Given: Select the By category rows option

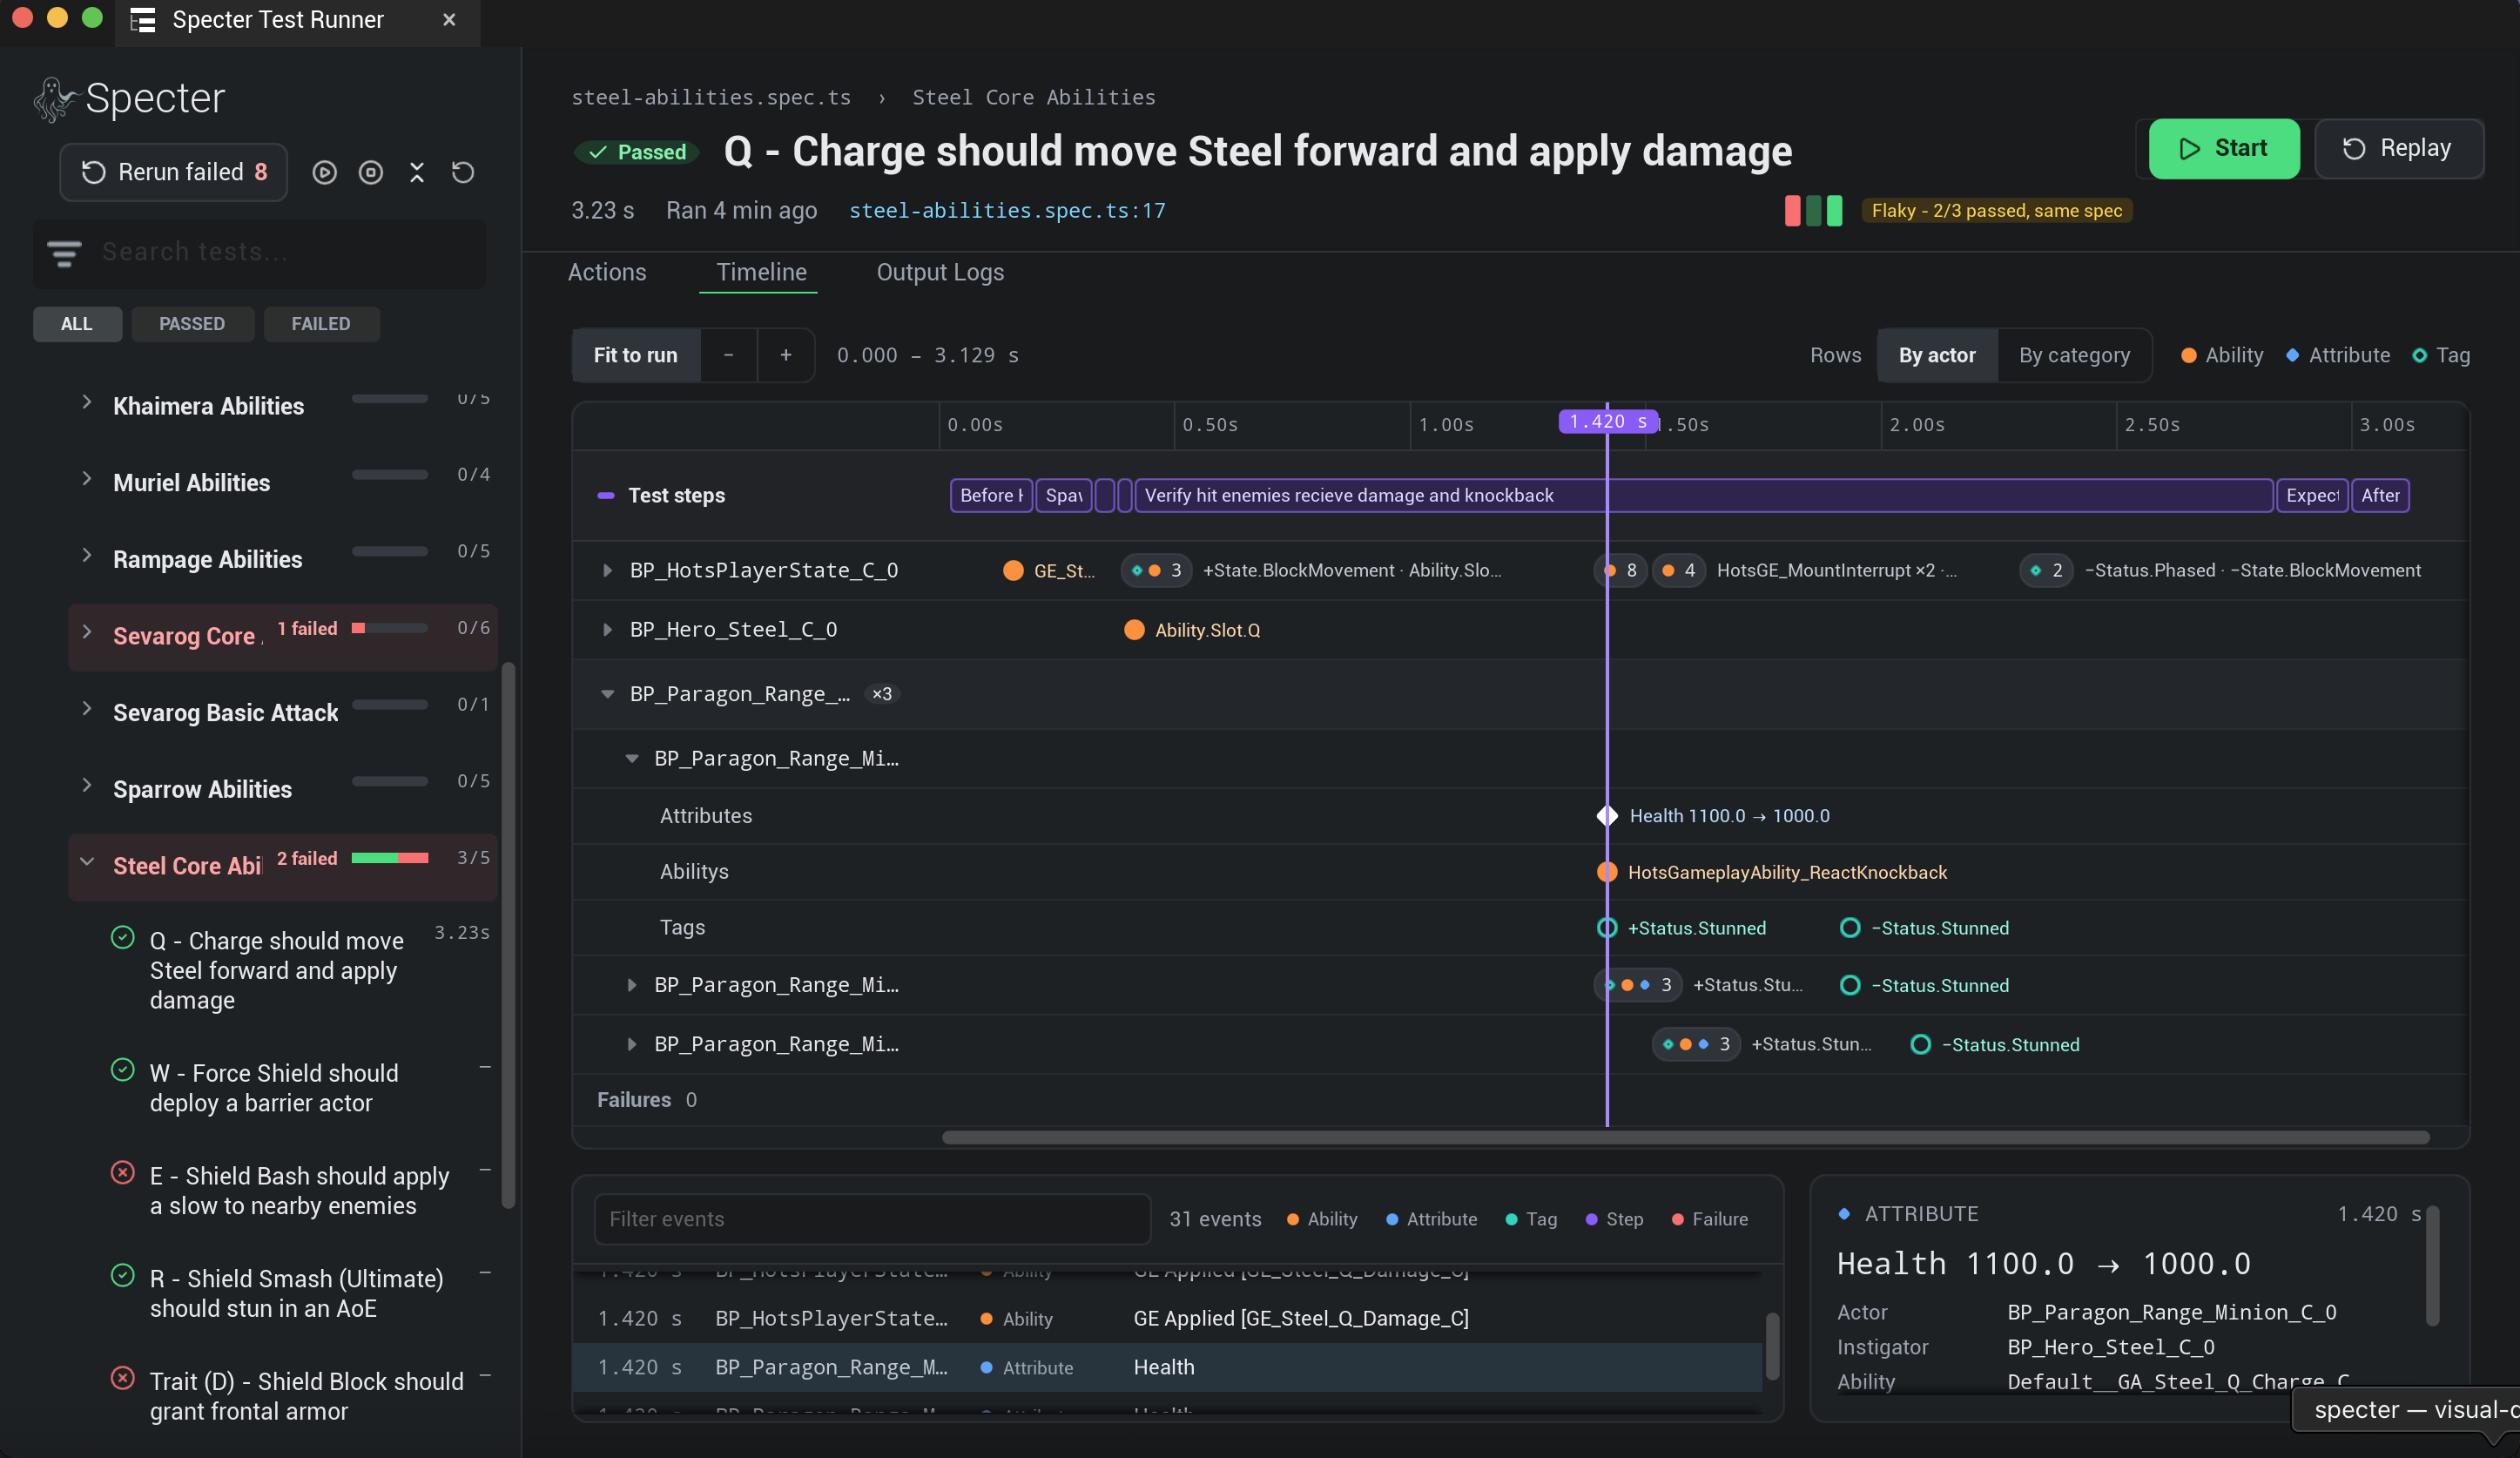Looking at the screenshot, I should pos(2074,355).
